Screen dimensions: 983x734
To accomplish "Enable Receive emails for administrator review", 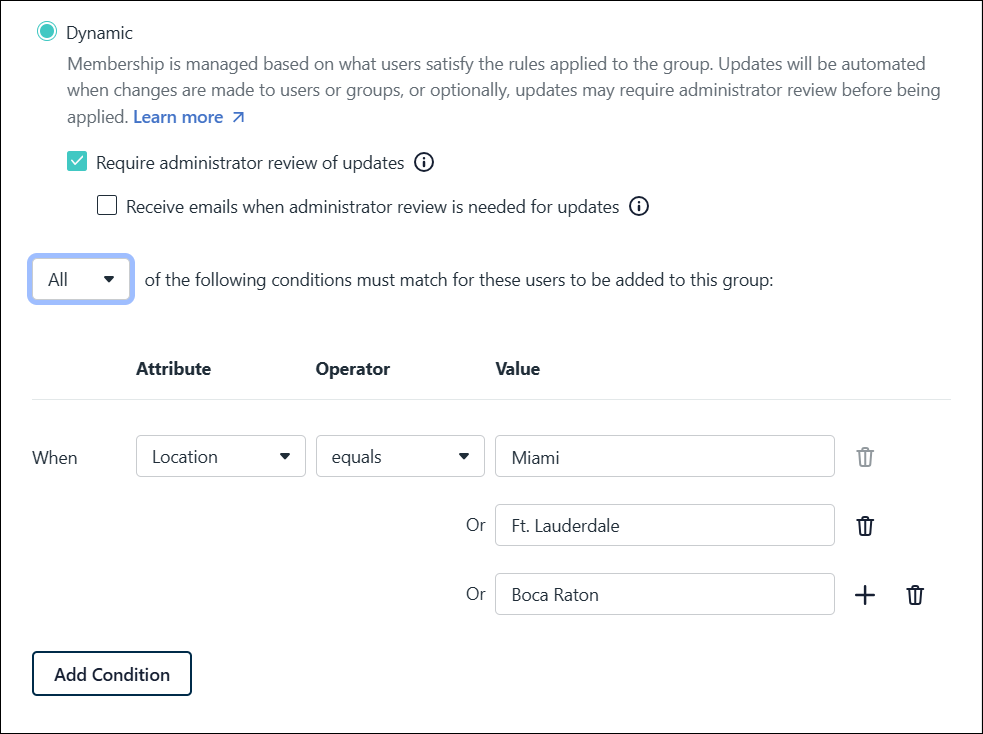I will point(107,207).
